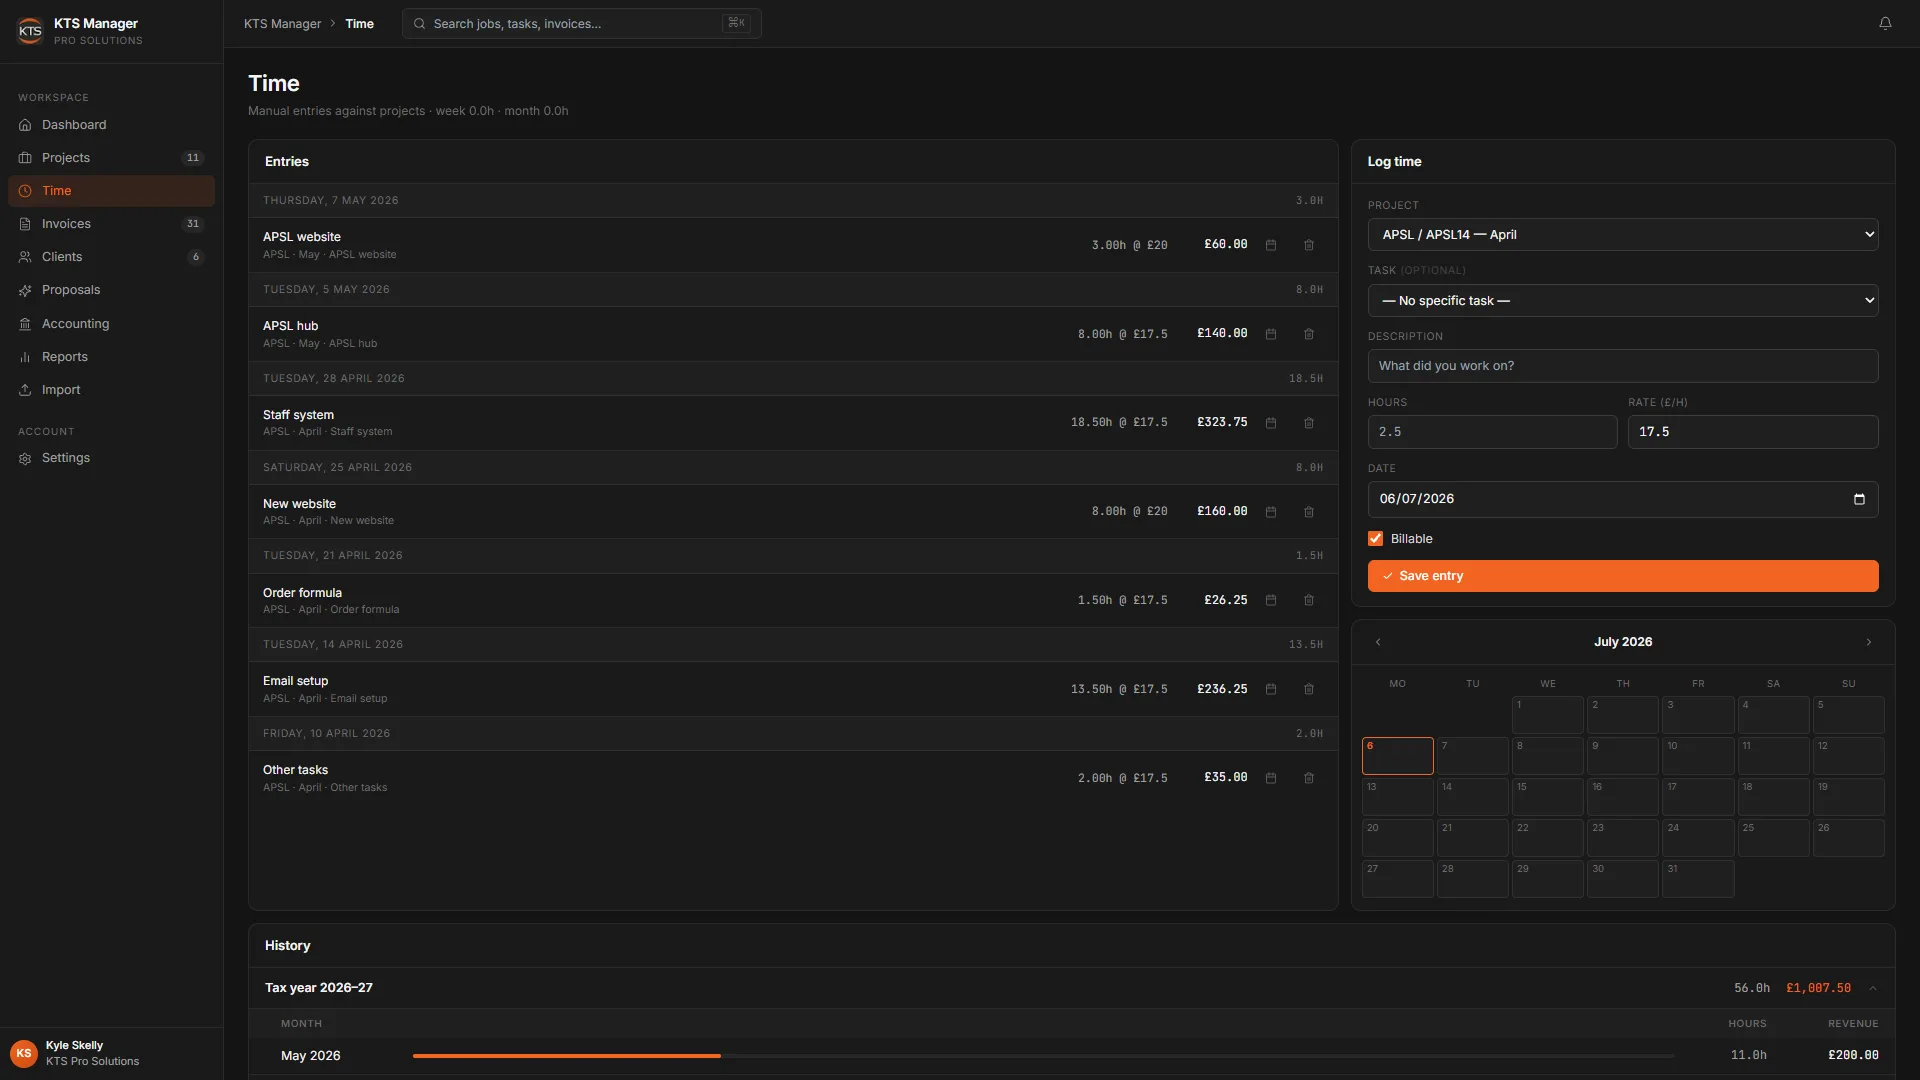Image resolution: width=1920 pixels, height=1080 pixels.
Task: Click calendar icon on New website entry
Action: (x=1271, y=512)
